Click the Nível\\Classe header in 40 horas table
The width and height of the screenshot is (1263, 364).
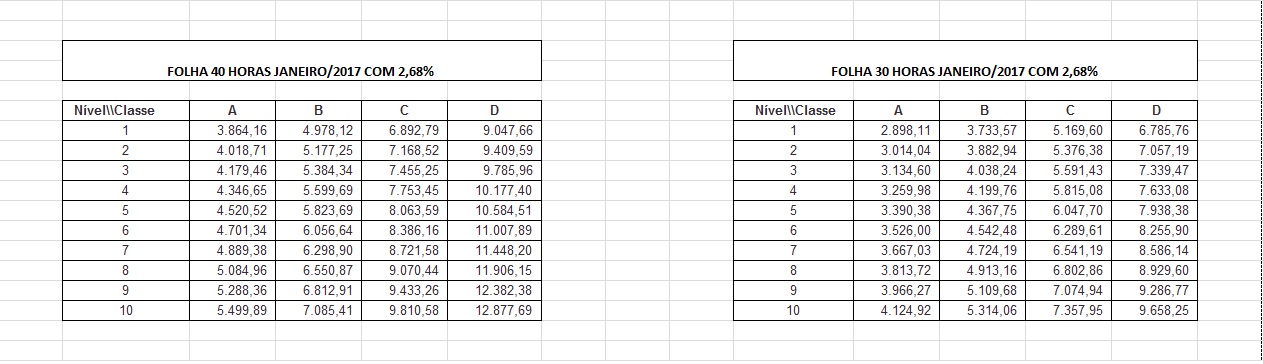click(125, 110)
